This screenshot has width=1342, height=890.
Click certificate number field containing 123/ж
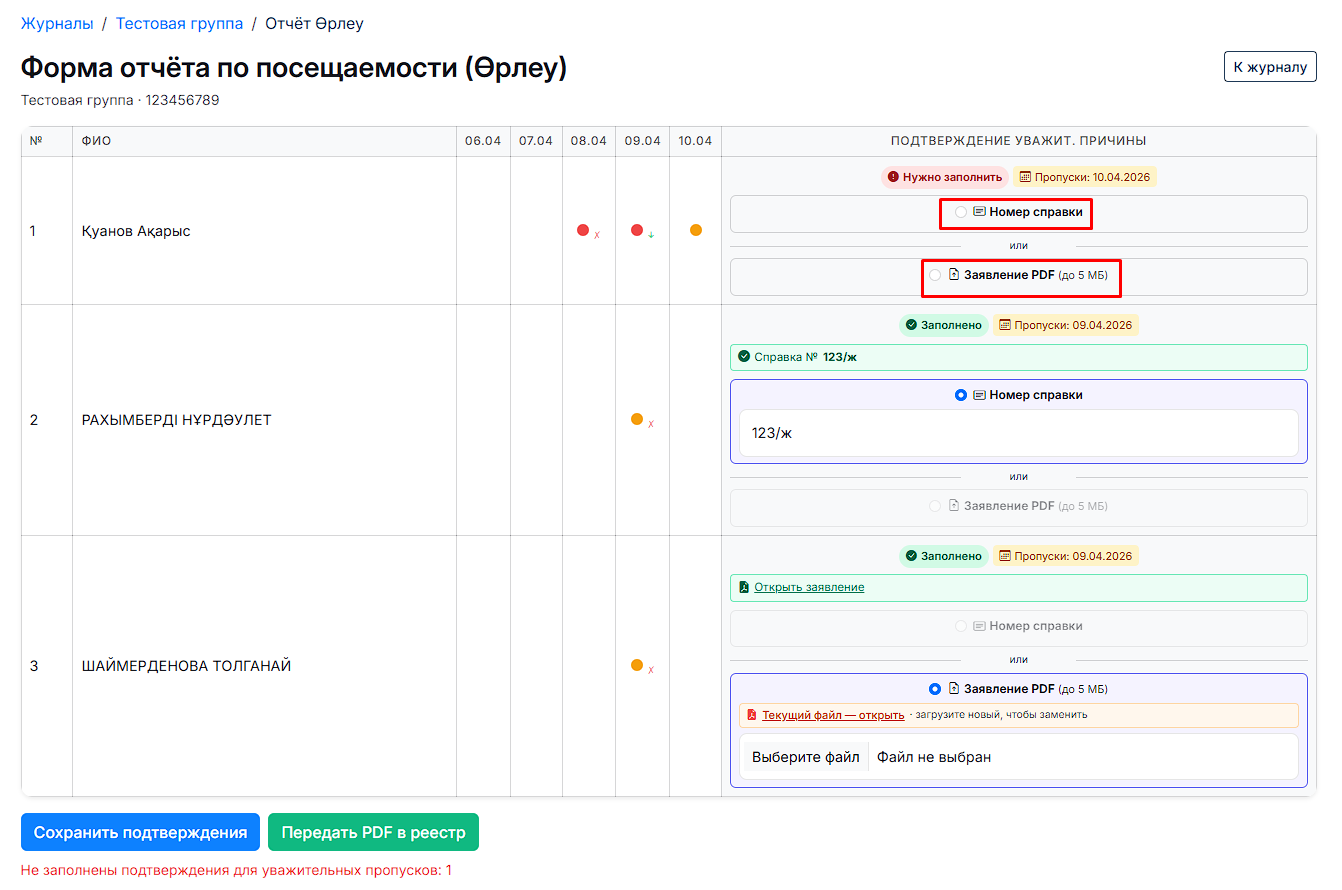click(x=1018, y=433)
